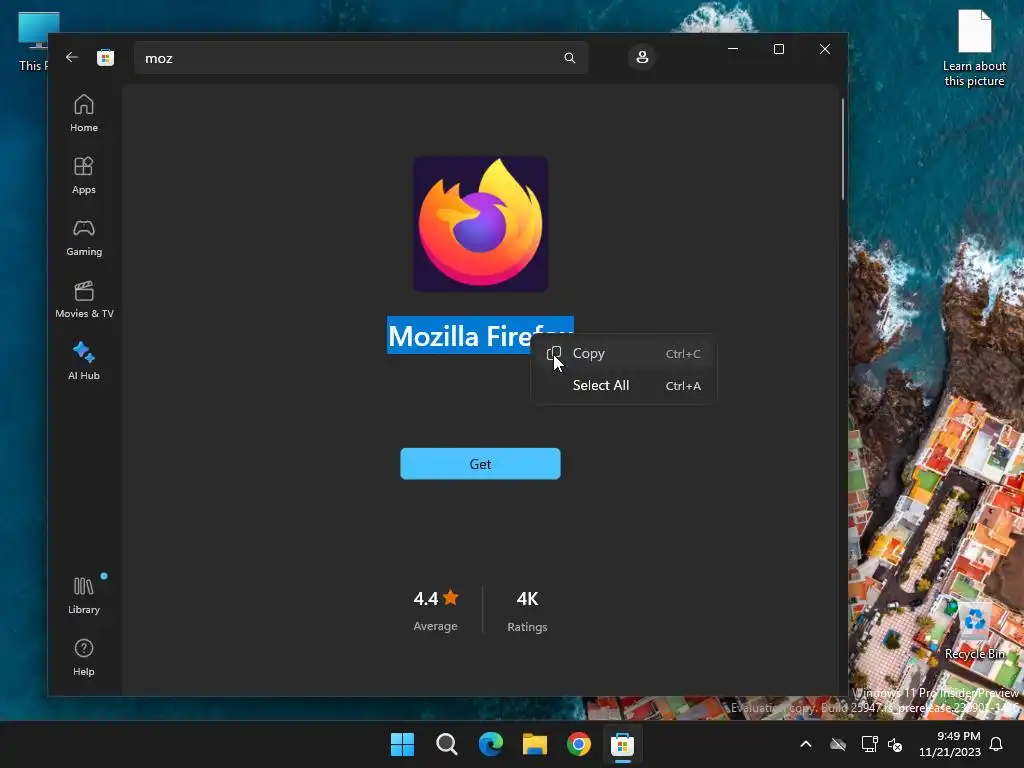Open File Explorer from taskbar
Image resolution: width=1024 pixels, height=768 pixels.
(535, 744)
